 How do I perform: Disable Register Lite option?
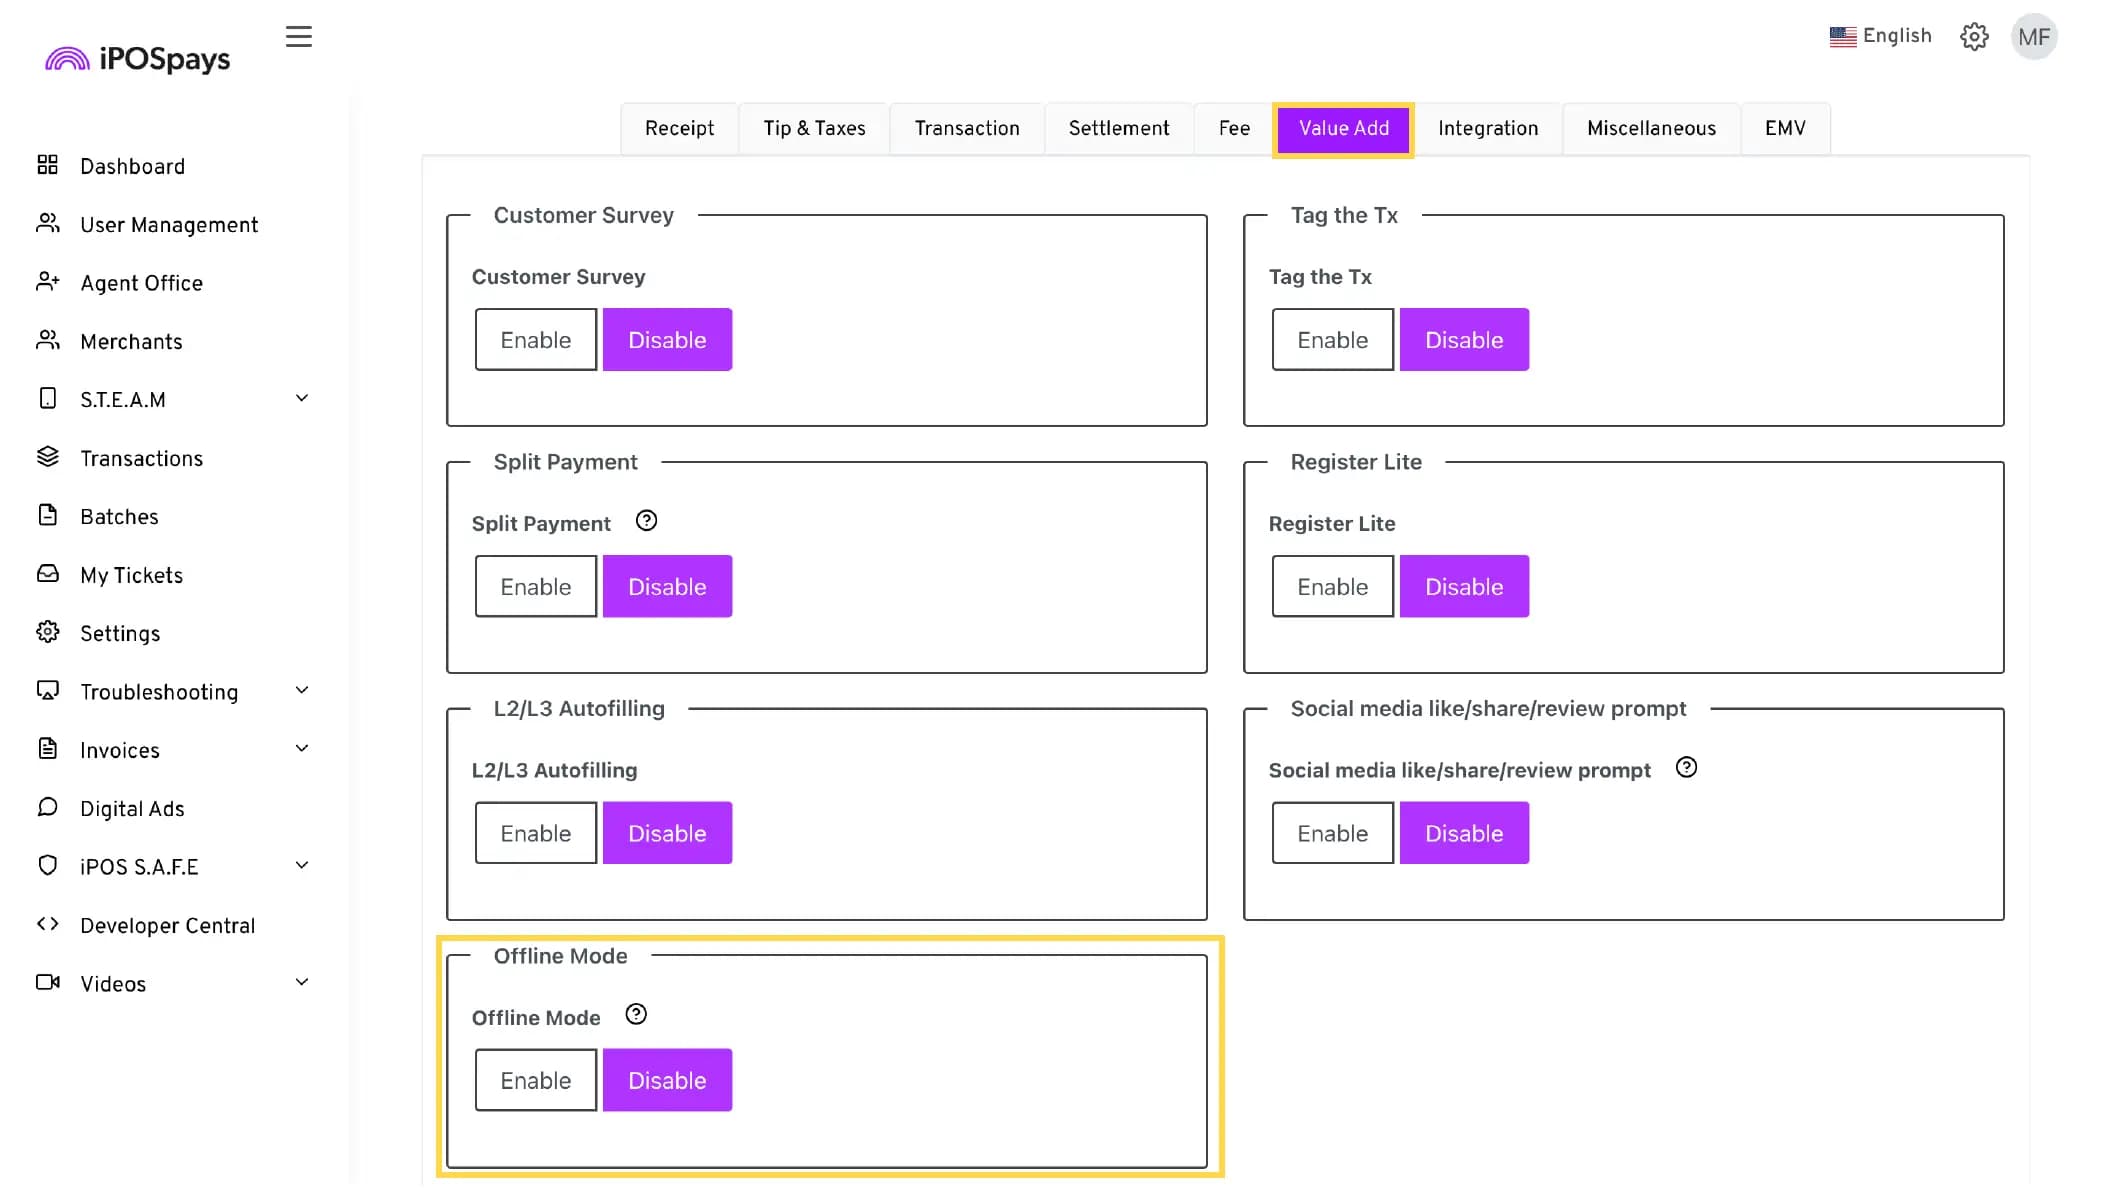[x=1463, y=587]
